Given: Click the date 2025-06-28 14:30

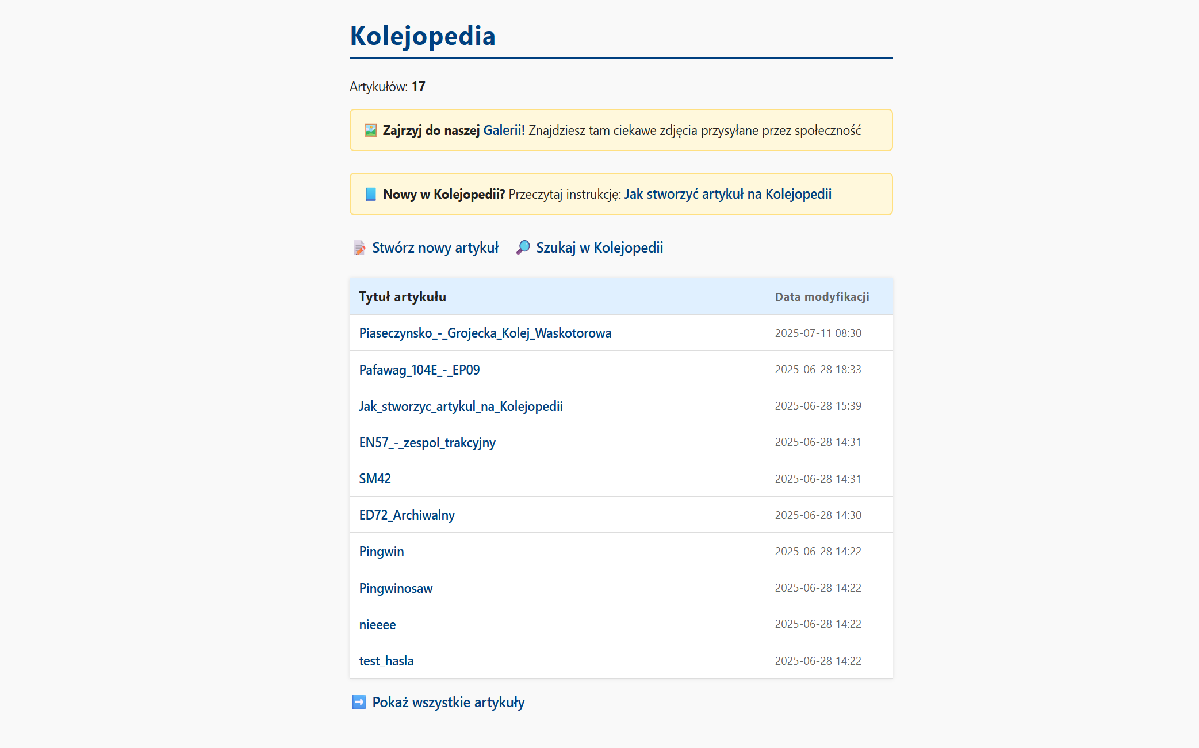Looking at the screenshot, I should click(x=818, y=515).
